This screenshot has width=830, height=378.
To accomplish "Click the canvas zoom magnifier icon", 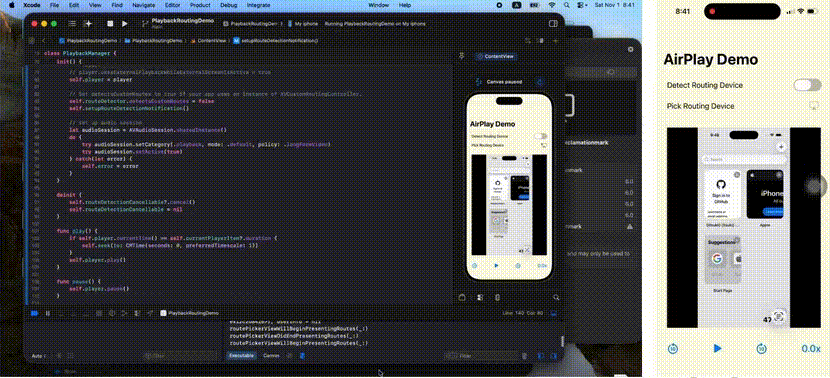I will click(x=556, y=298).
